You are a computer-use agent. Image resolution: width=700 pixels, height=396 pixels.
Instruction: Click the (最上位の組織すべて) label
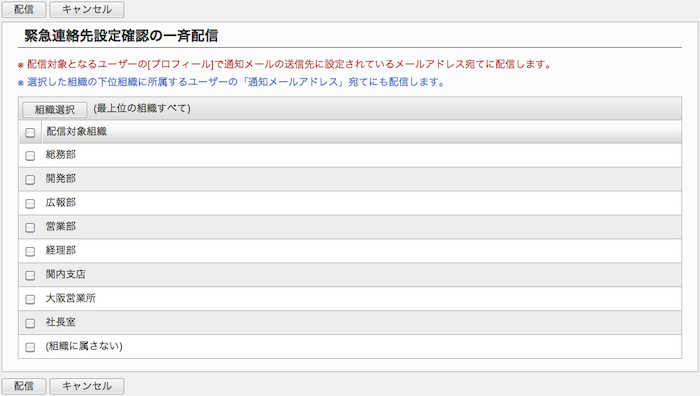pyautogui.click(x=142, y=108)
